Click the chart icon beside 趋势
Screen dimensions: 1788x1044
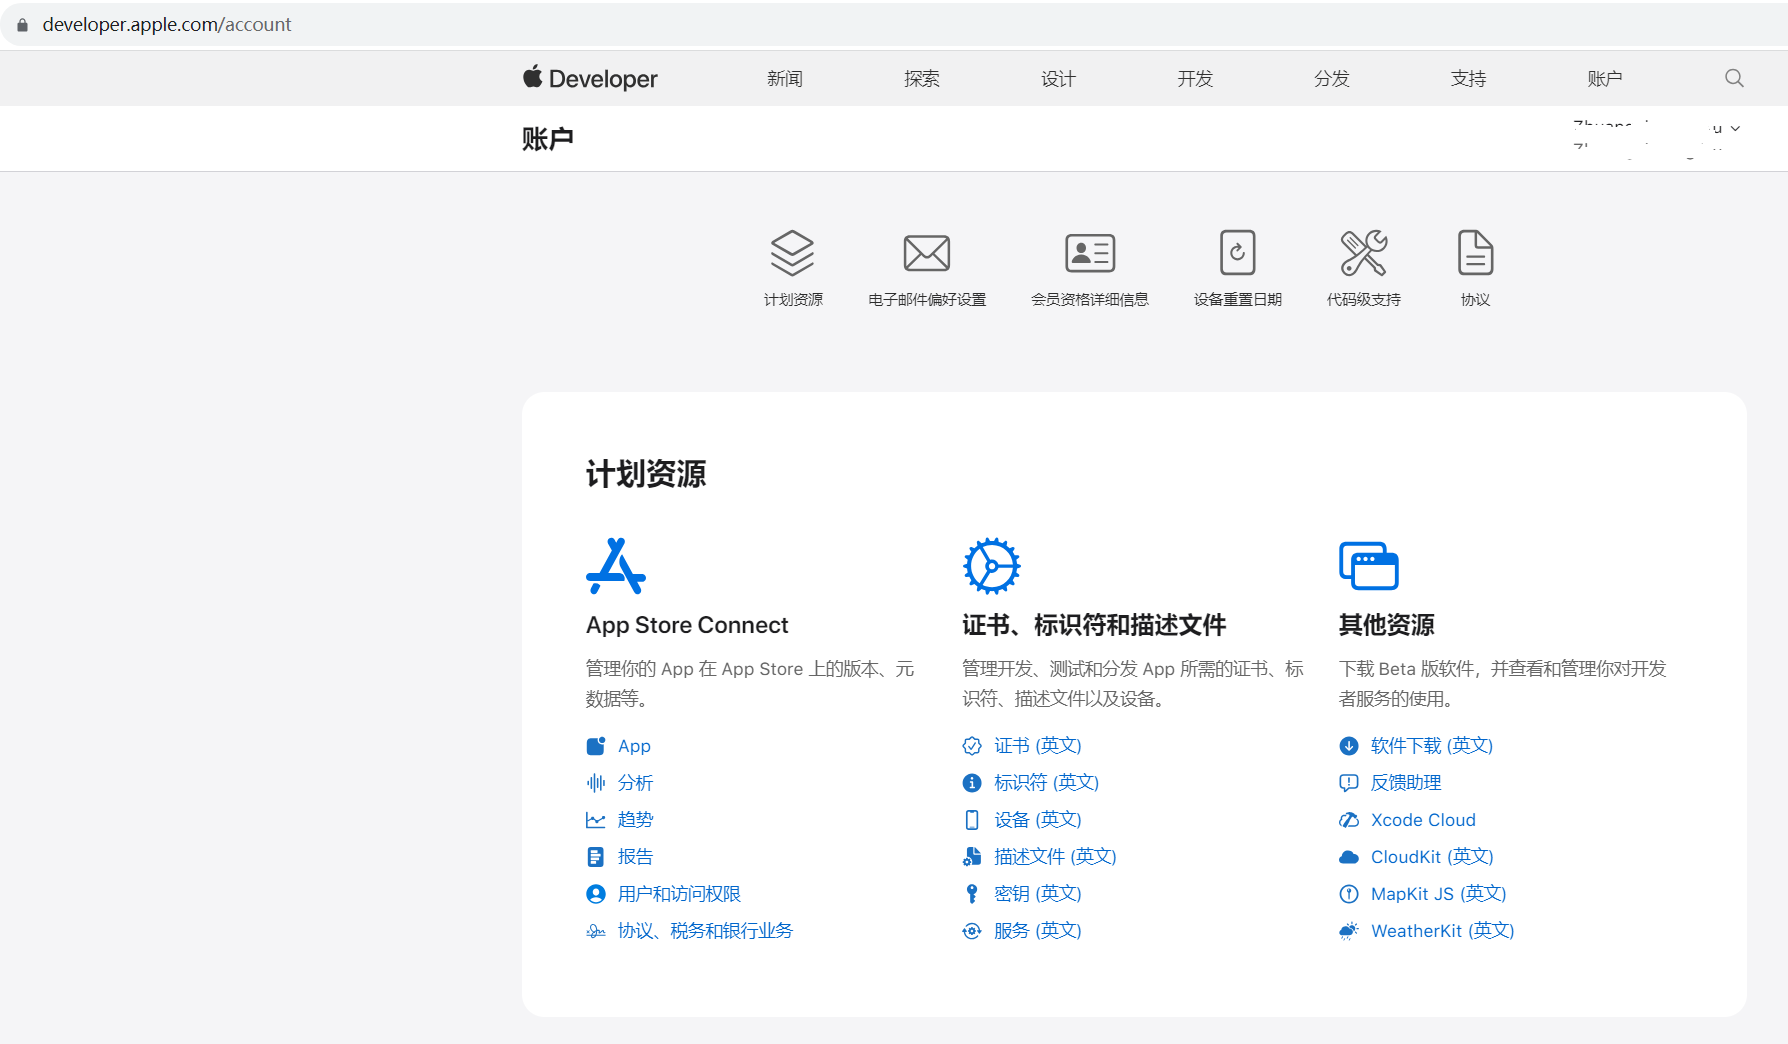[596, 820]
